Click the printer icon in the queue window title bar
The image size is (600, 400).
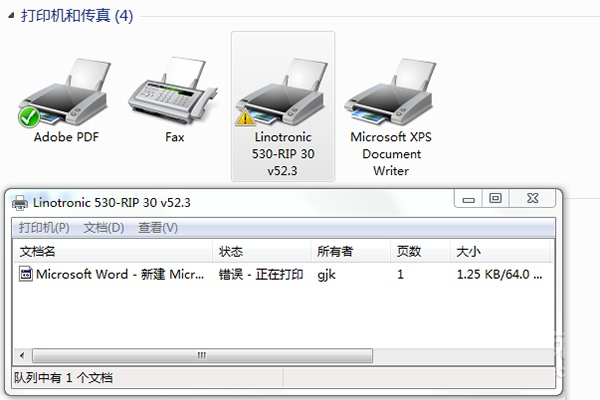(20, 202)
